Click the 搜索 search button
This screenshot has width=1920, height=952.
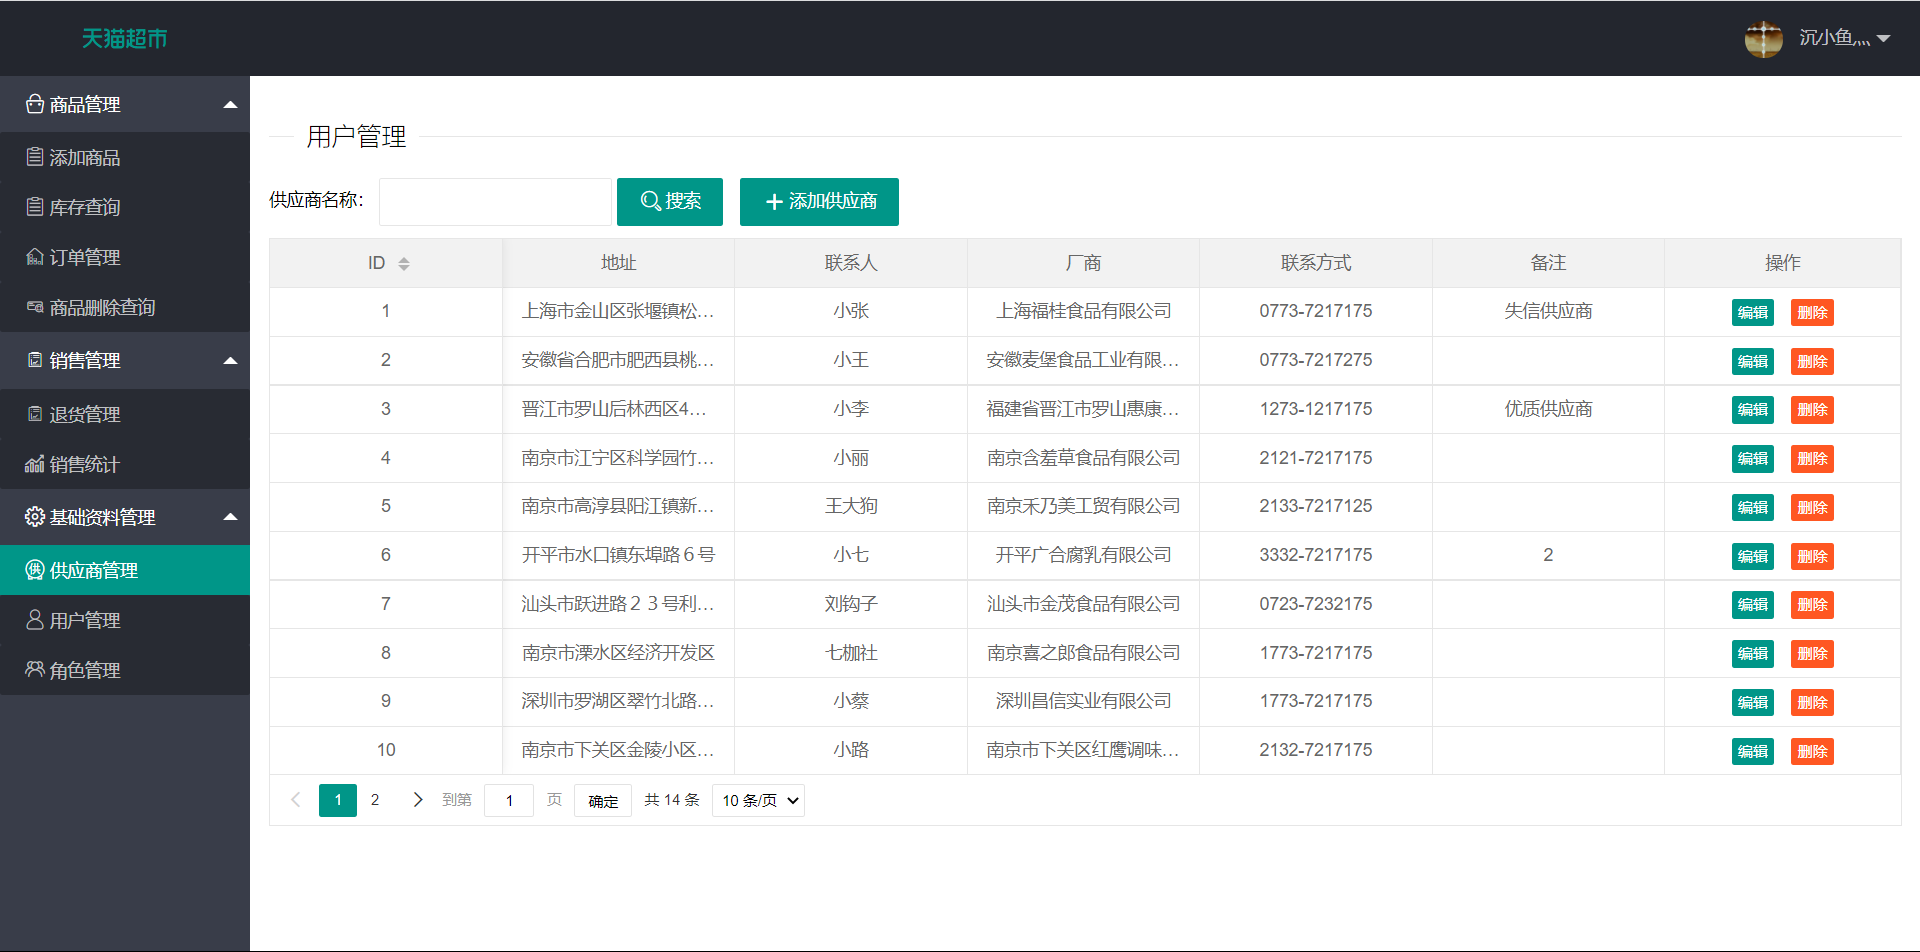pyautogui.click(x=669, y=202)
